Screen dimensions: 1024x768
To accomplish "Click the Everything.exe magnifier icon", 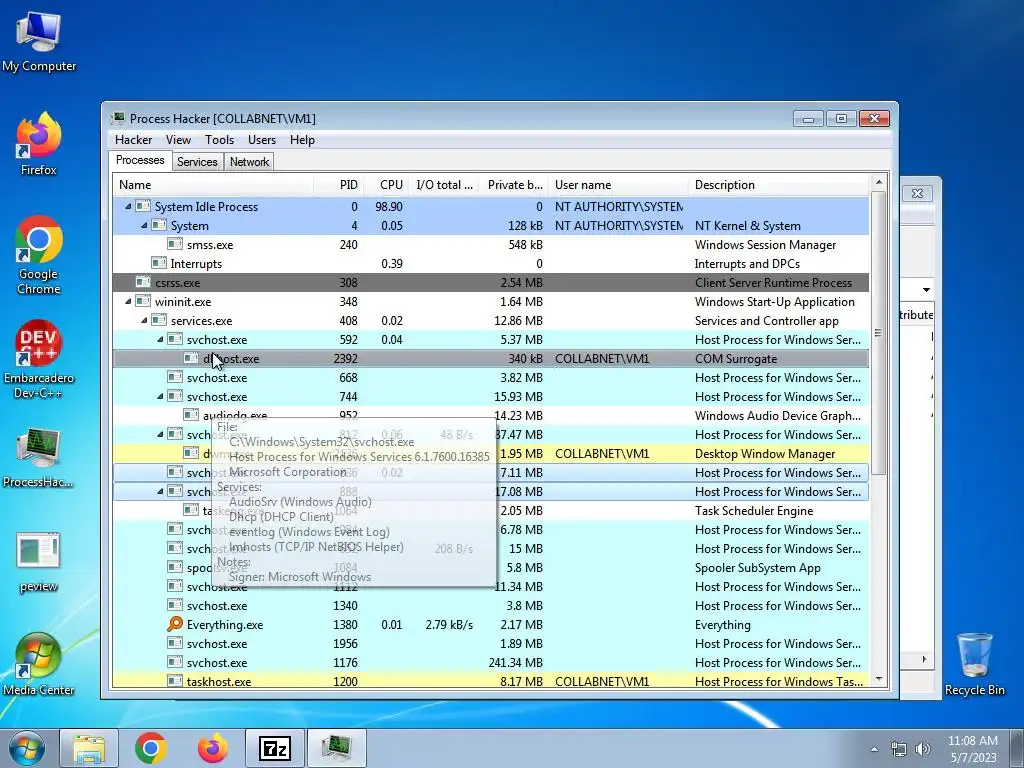I will pos(175,624).
